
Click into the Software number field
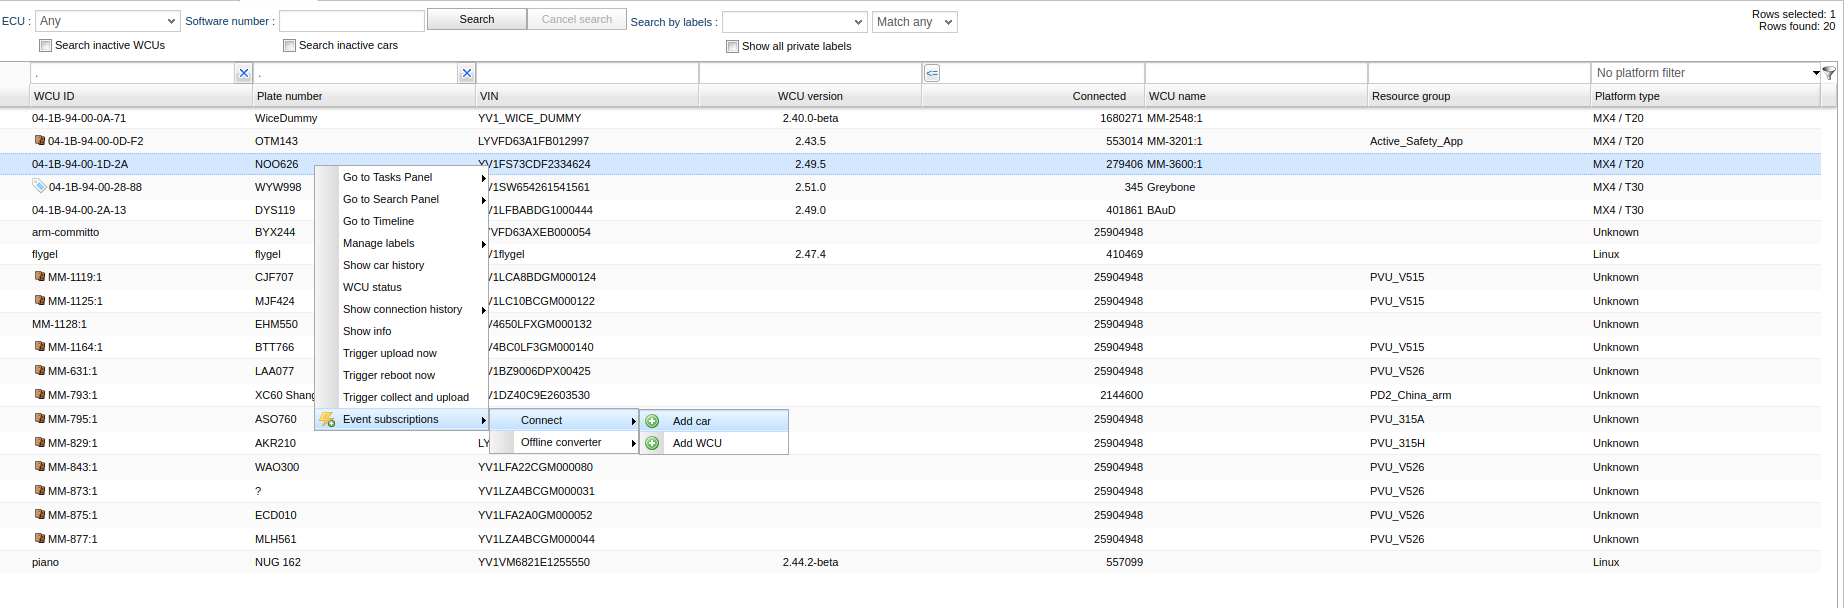click(351, 21)
